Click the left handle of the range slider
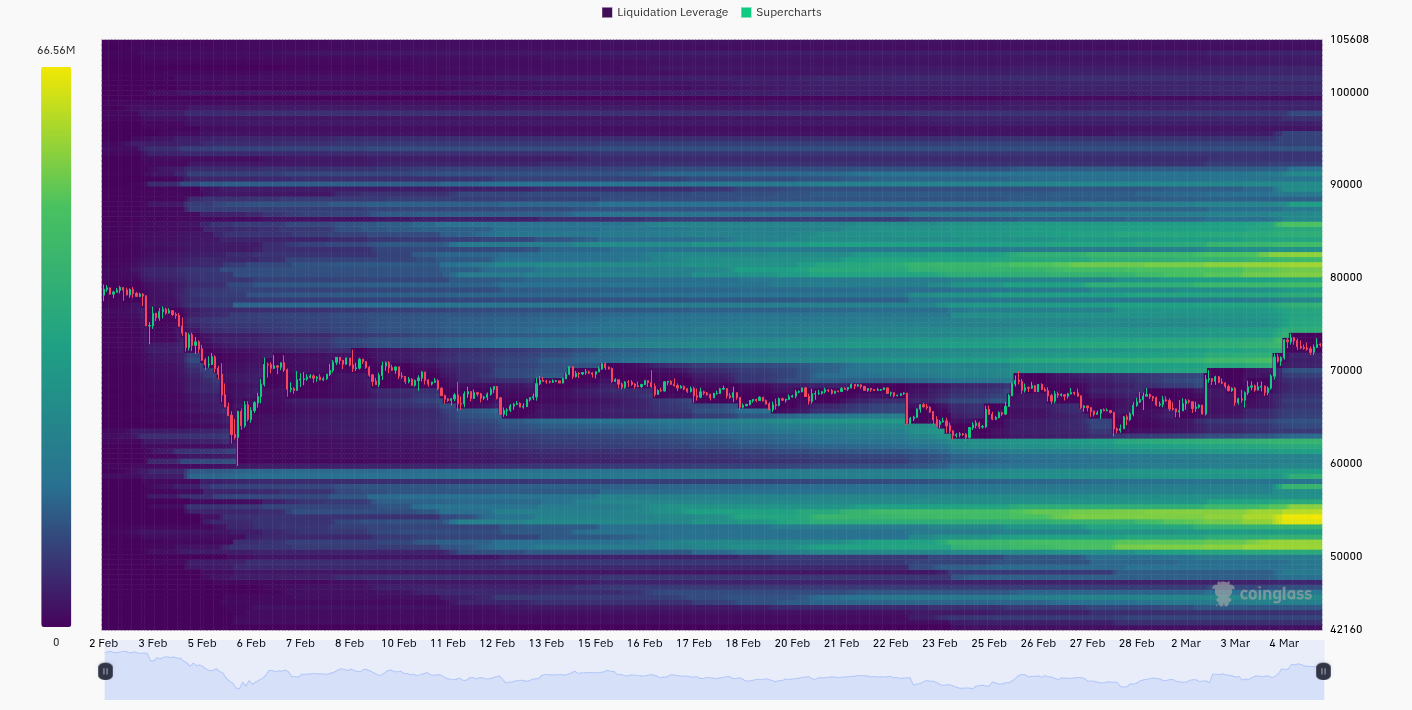Image resolution: width=1412 pixels, height=710 pixels. (x=105, y=671)
